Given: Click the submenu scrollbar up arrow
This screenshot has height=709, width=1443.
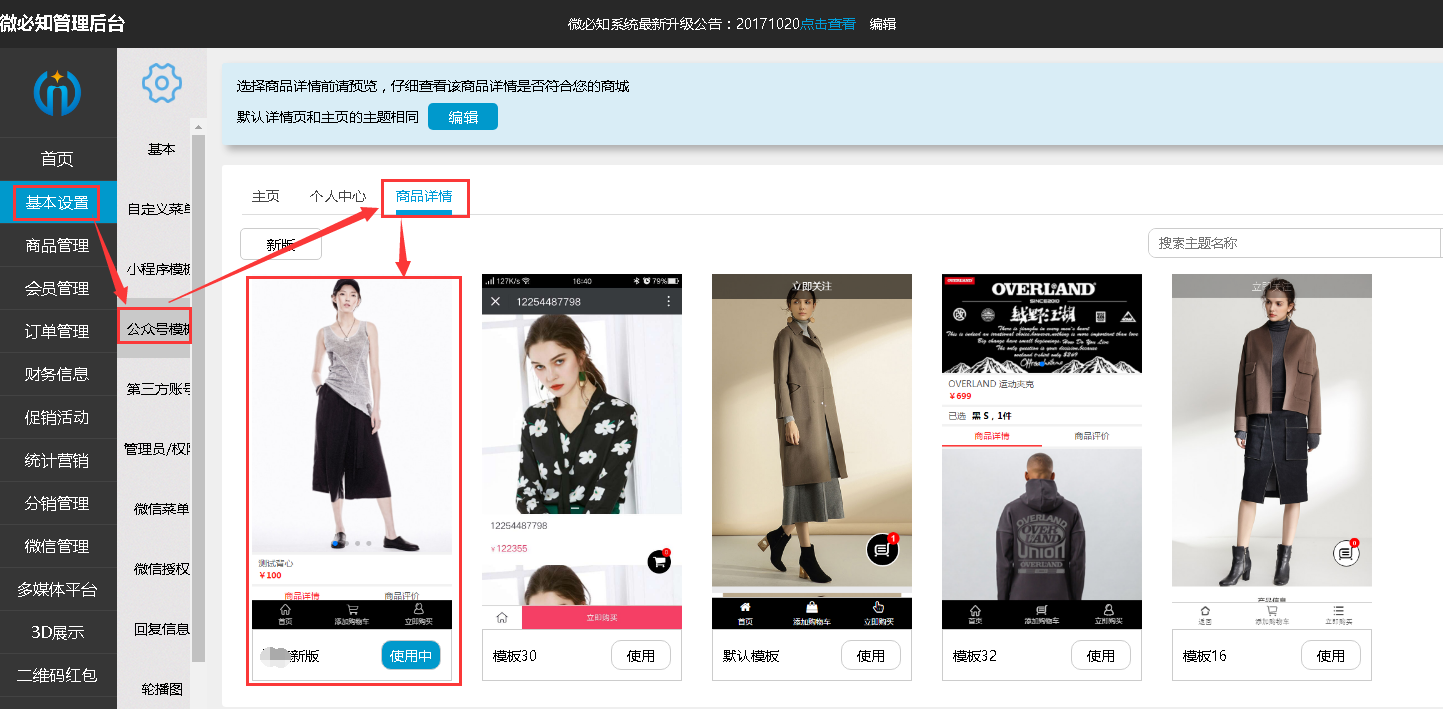Looking at the screenshot, I should (198, 127).
